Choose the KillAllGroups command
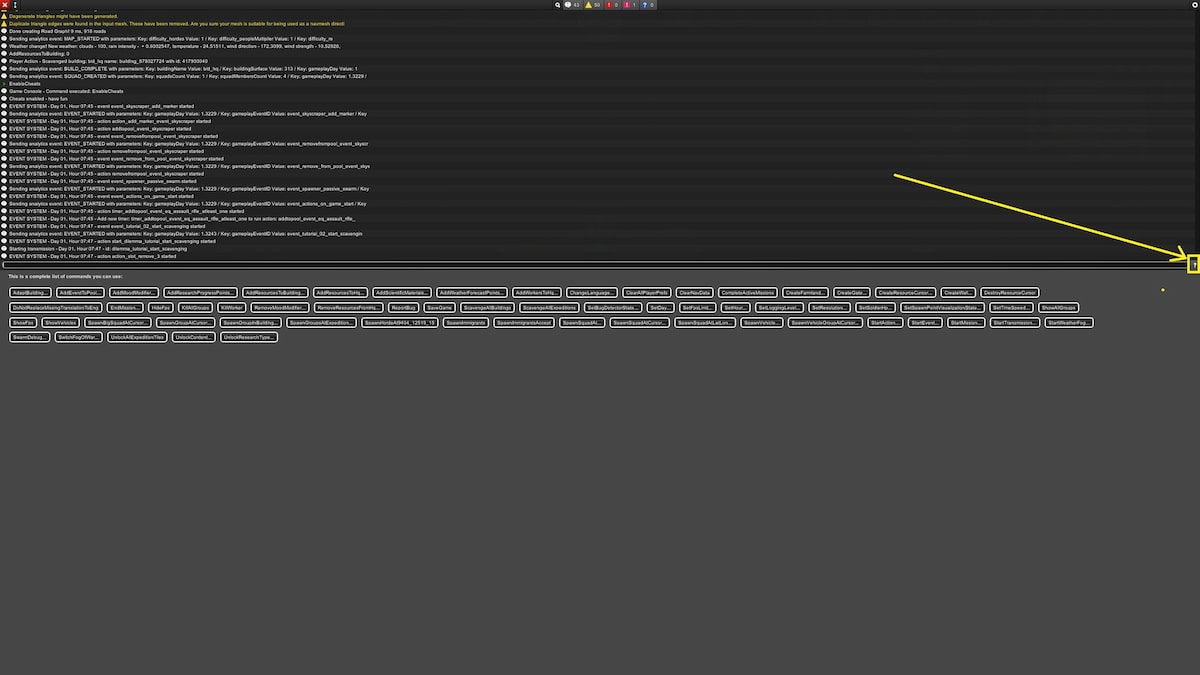 [194, 308]
